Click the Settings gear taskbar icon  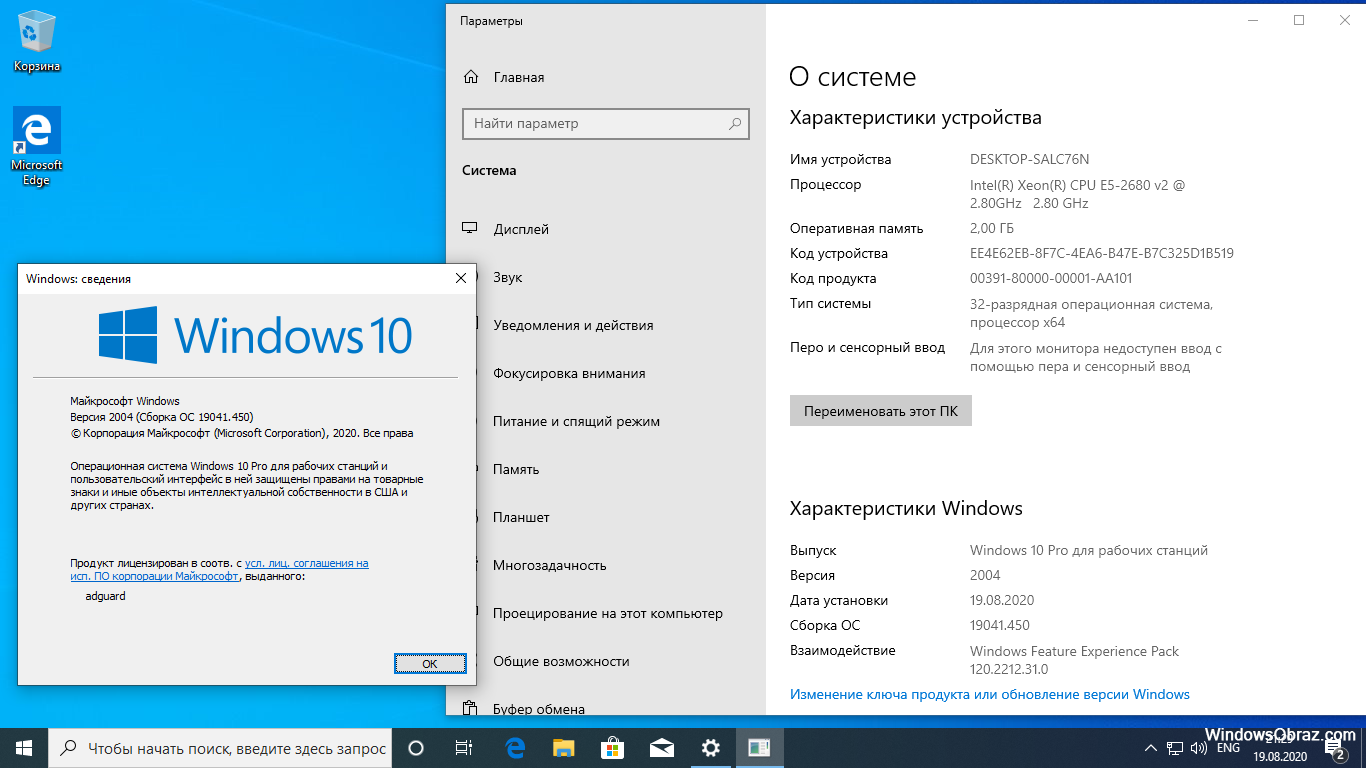(x=711, y=748)
